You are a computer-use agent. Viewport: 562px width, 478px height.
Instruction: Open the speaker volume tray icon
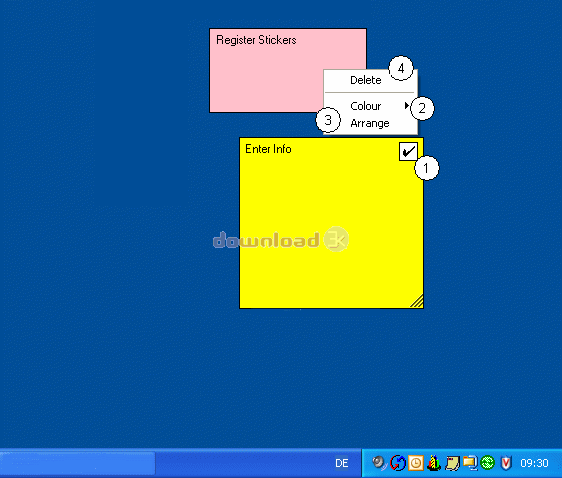379,463
